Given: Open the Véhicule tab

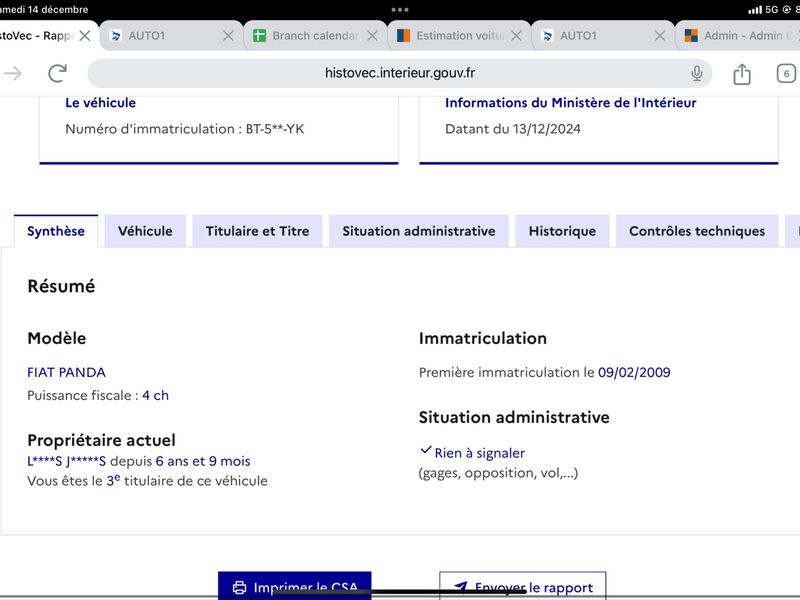Looking at the screenshot, I should [x=145, y=231].
